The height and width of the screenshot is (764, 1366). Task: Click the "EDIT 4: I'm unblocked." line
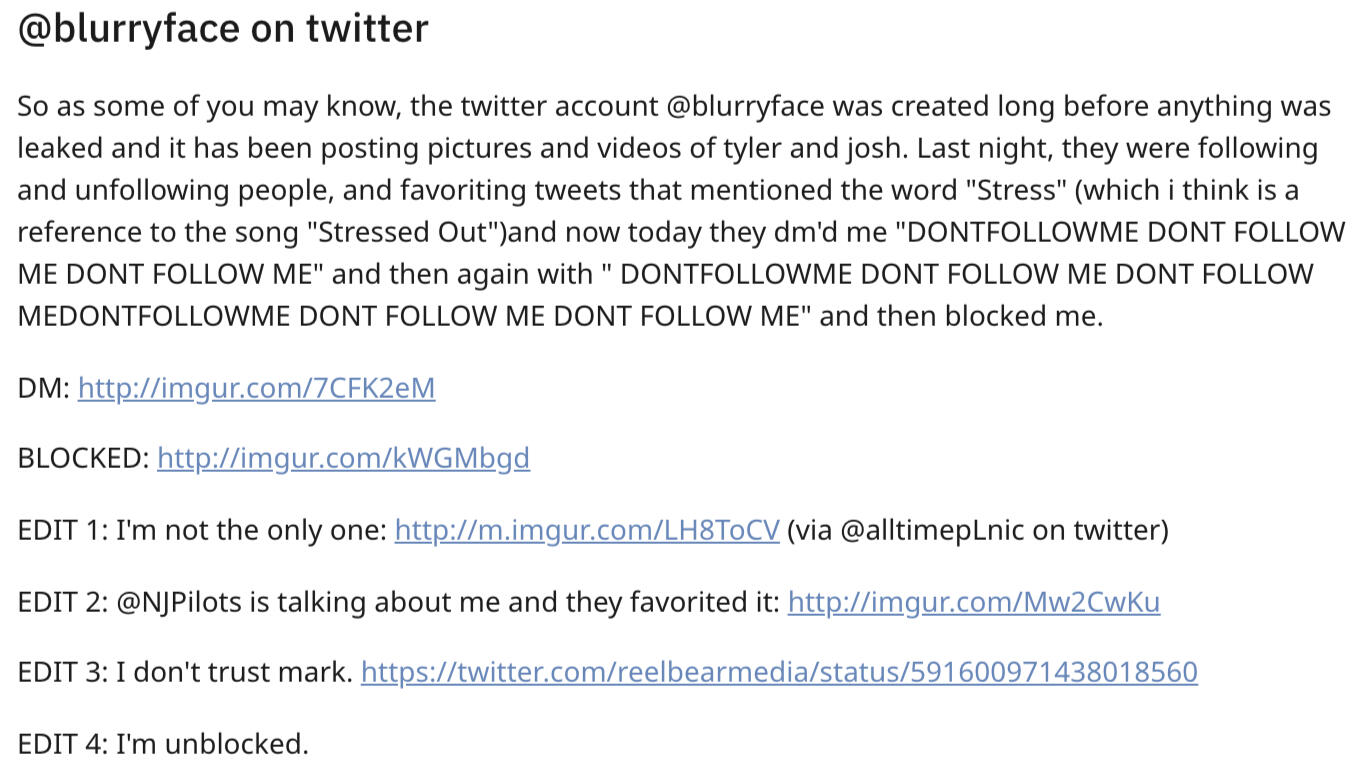tap(163, 744)
